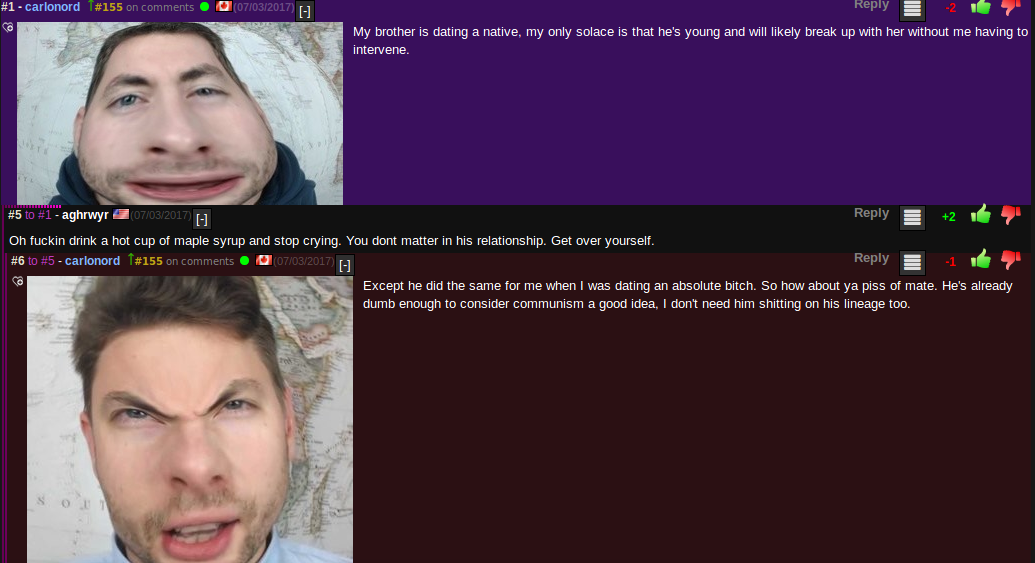This screenshot has height=563, width=1035.
Task: Reply to comment #6 by carlonord
Action: [871, 258]
